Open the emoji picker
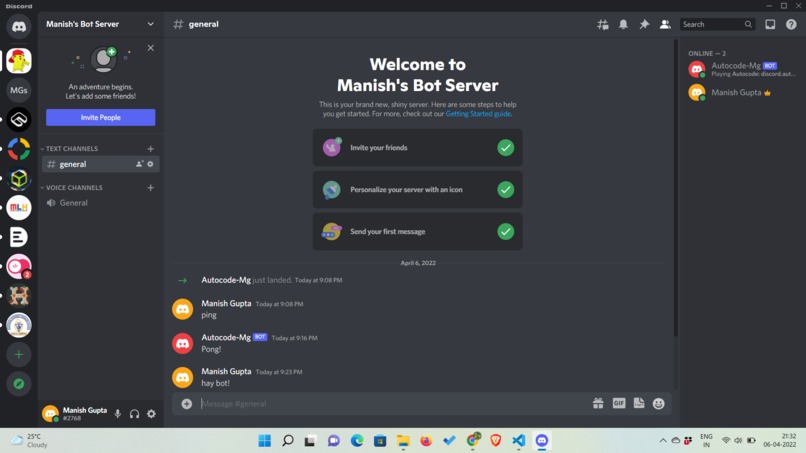Viewport: 806px width, 453px height. (658, 404)
